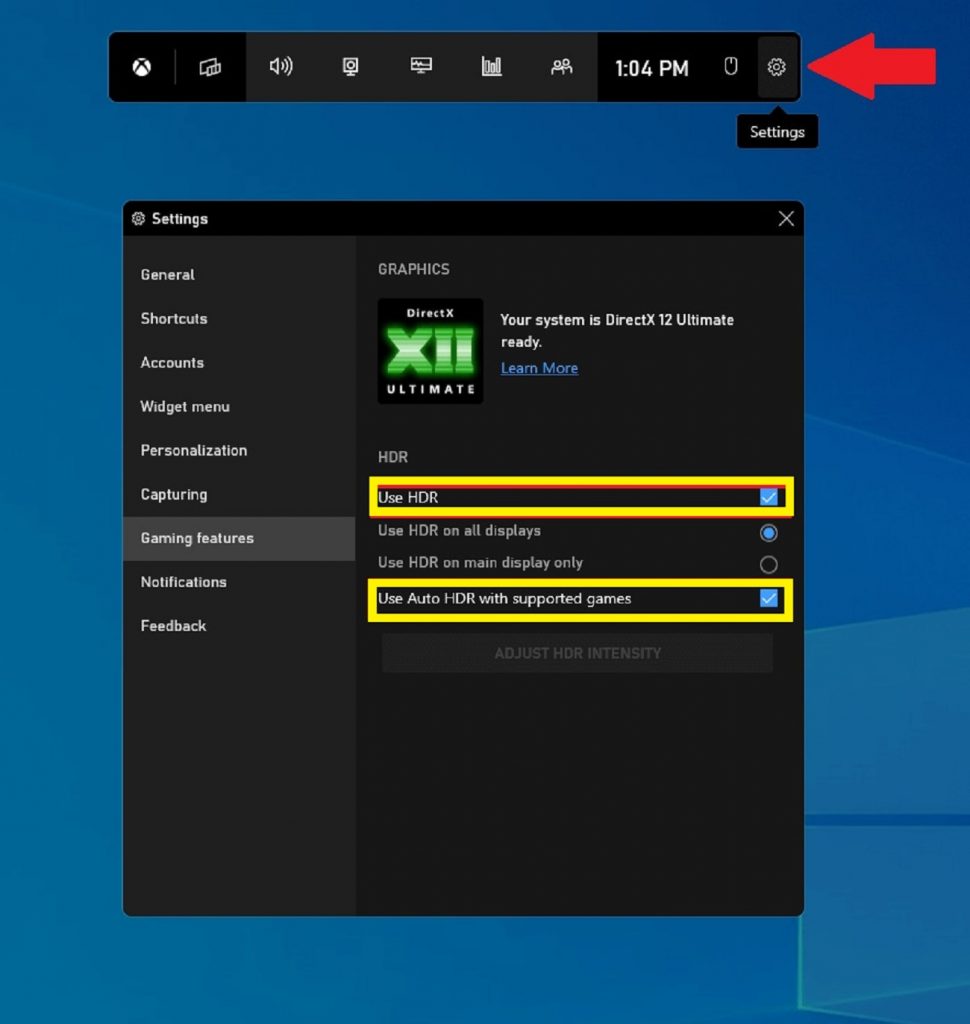Viewport: 970px width, 1024px height.
Task: Open the Personalization section
Action: [x=194, y=451]
